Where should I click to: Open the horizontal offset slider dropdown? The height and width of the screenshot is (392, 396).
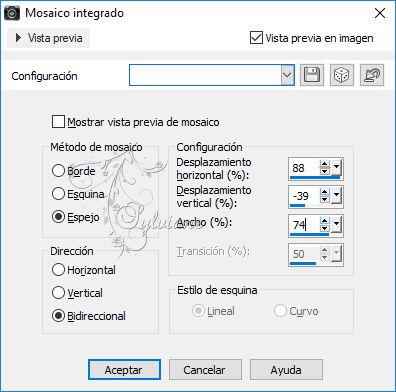(337, 167)
